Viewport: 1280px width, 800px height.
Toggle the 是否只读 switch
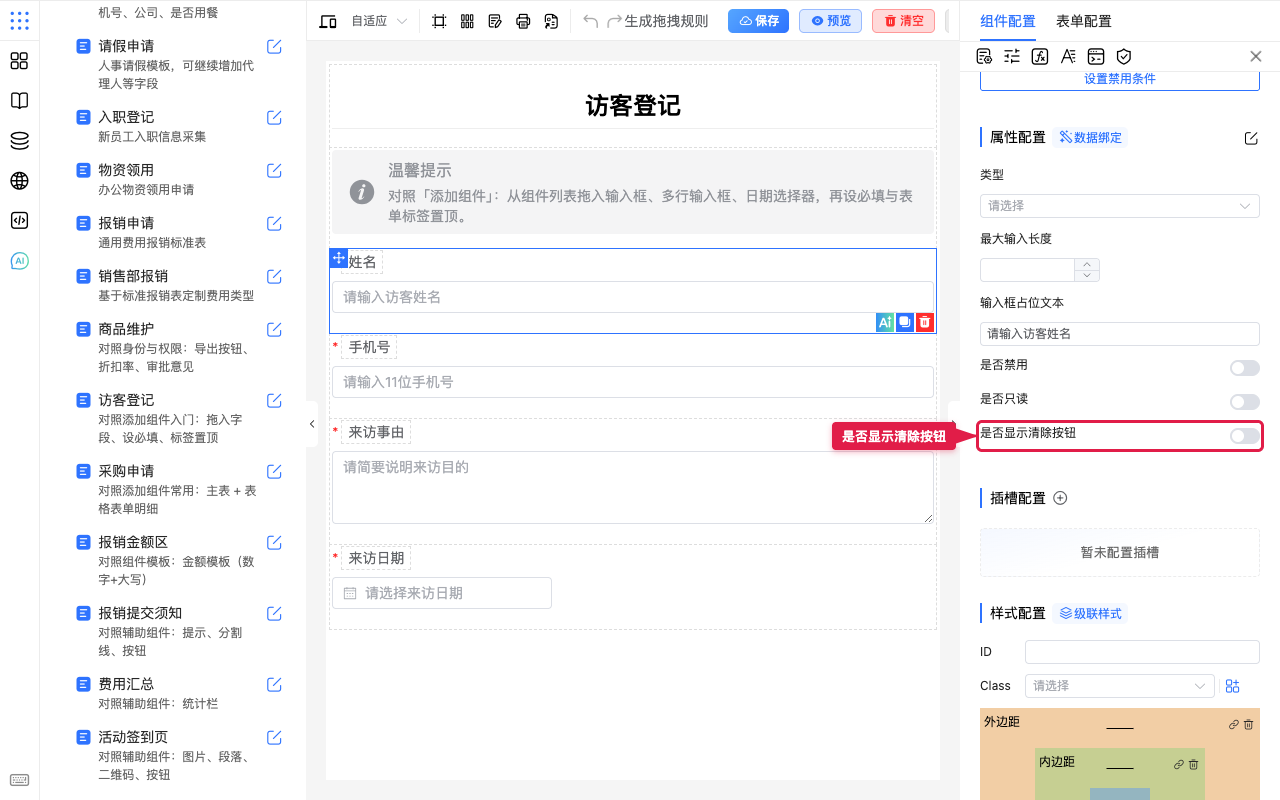(1245, 401)
